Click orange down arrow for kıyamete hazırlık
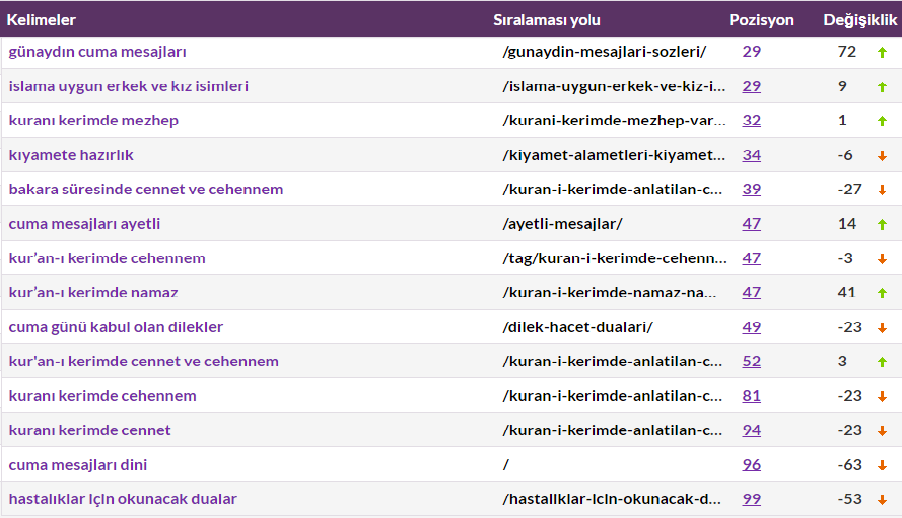The height and width of the screenshot is (518, 902). 882,156
